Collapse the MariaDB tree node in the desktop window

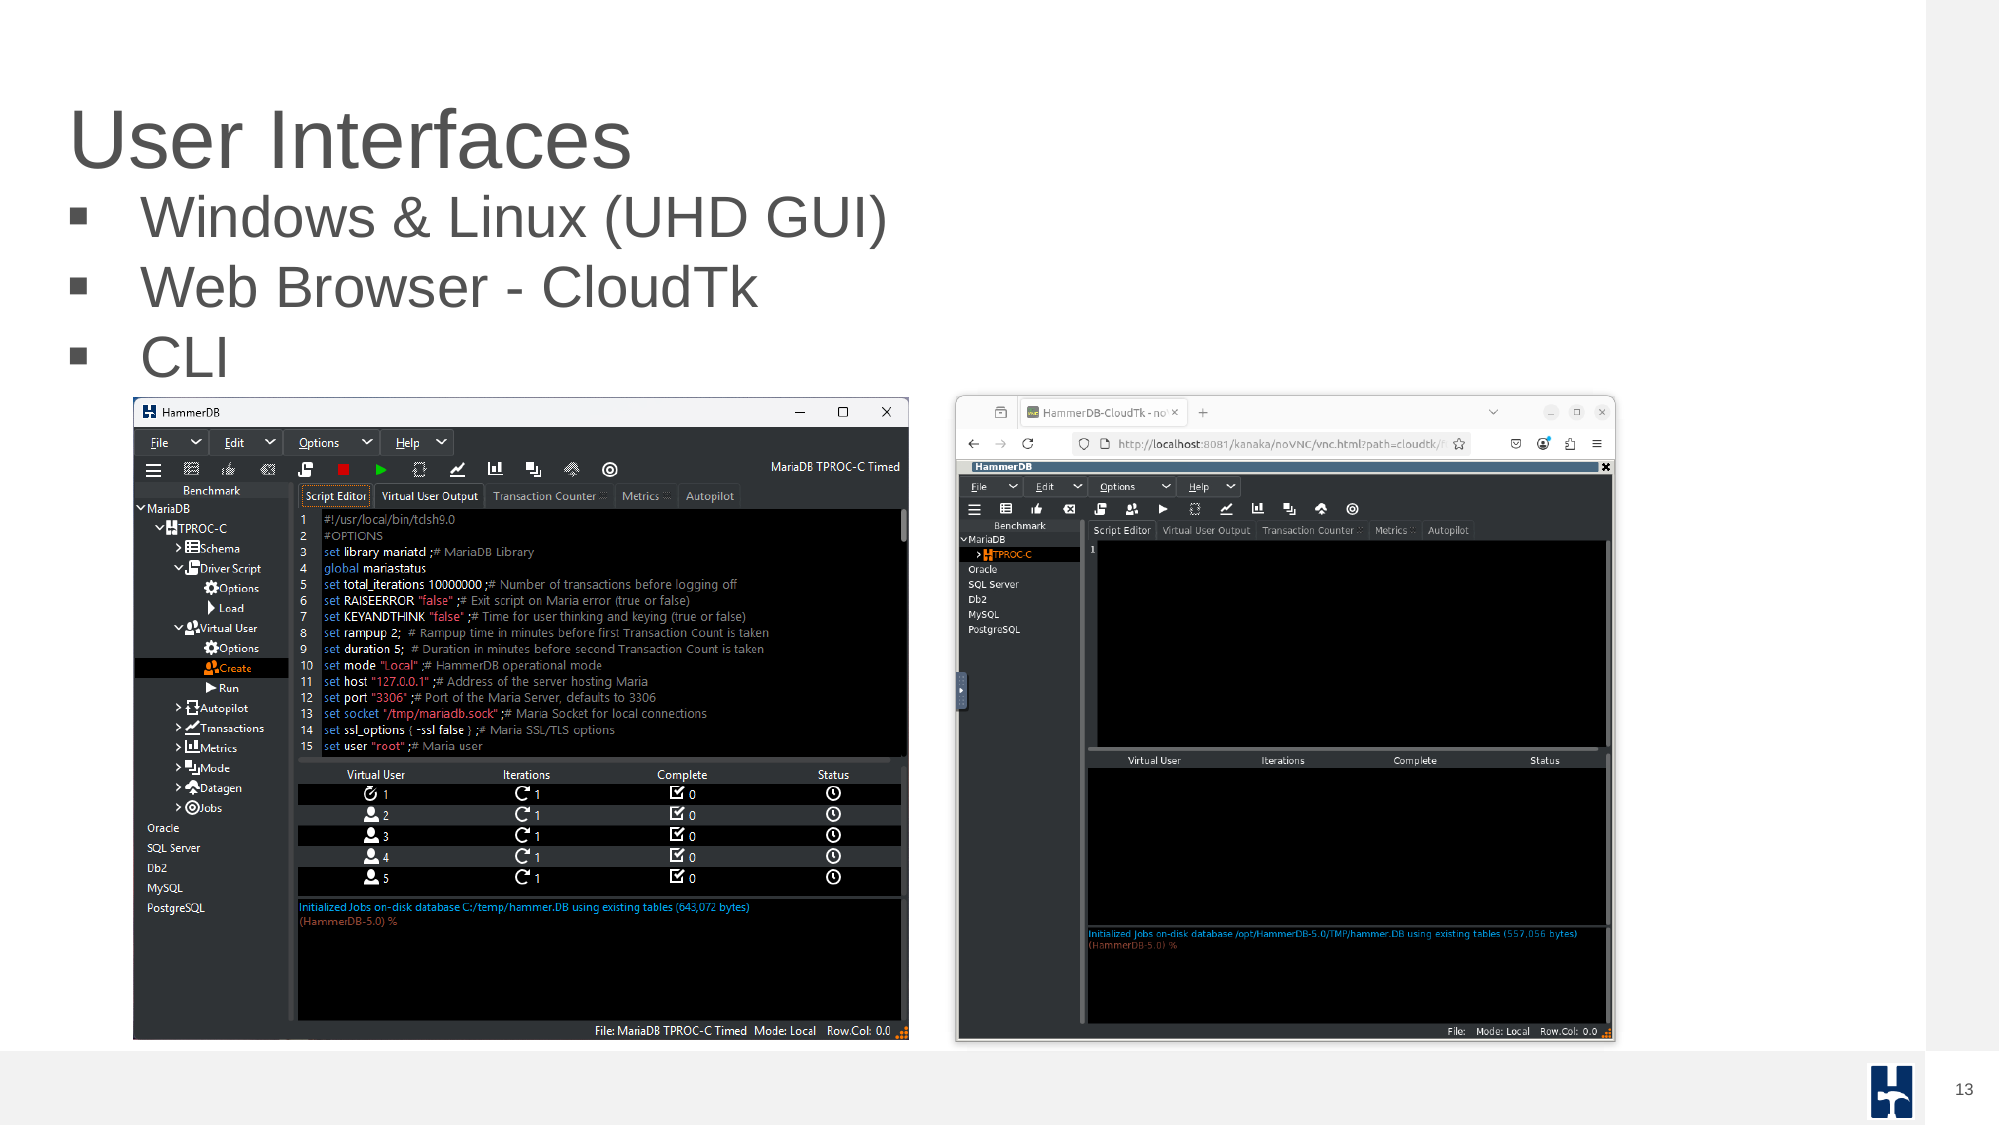[141, 508]
